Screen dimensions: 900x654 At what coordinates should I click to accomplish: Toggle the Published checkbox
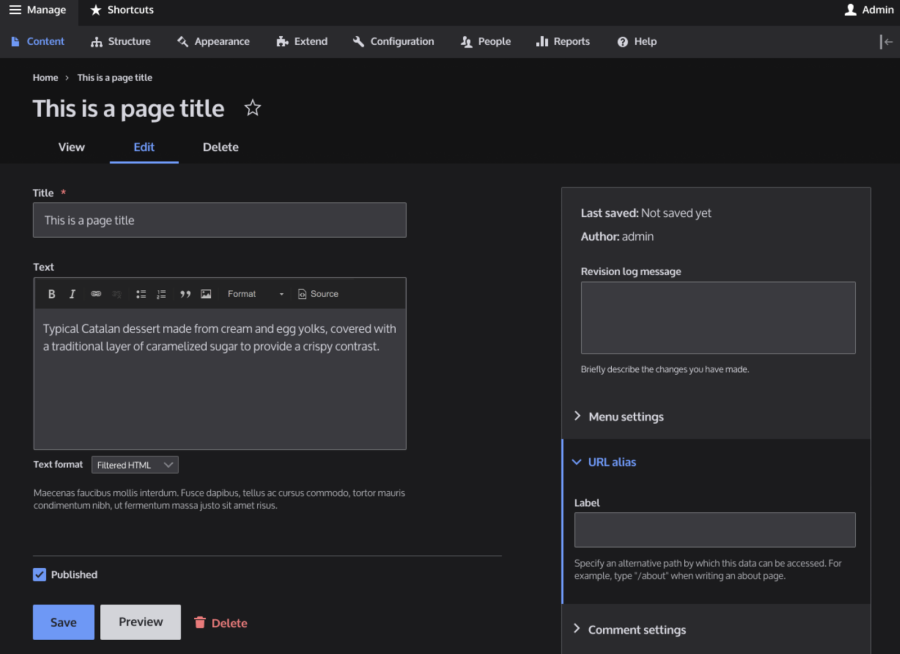click(x=39, y=575)
